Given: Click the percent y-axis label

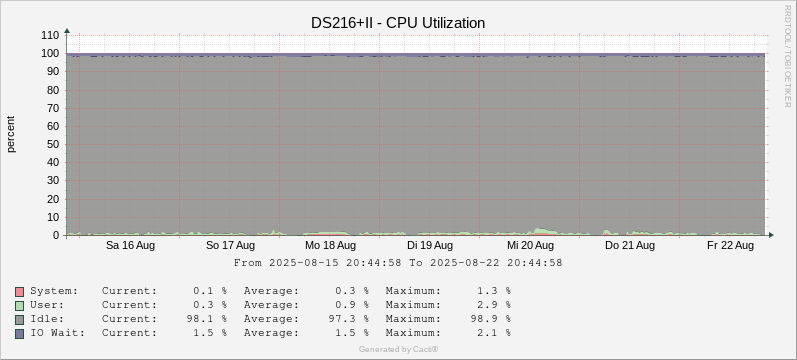Looking at the screenshot, I should coord(11,134).
